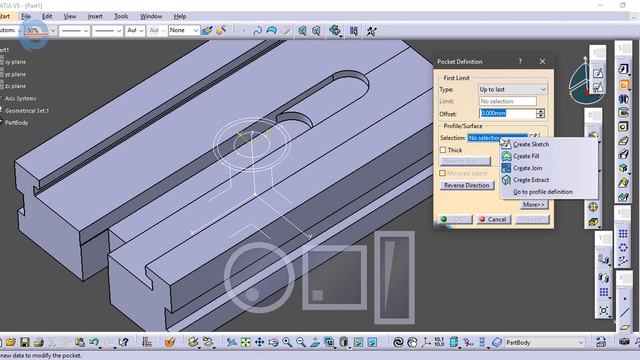Click the Circular Pattern icon
Viewport: 640px width, 360px height.
click(x=623, y=247)
